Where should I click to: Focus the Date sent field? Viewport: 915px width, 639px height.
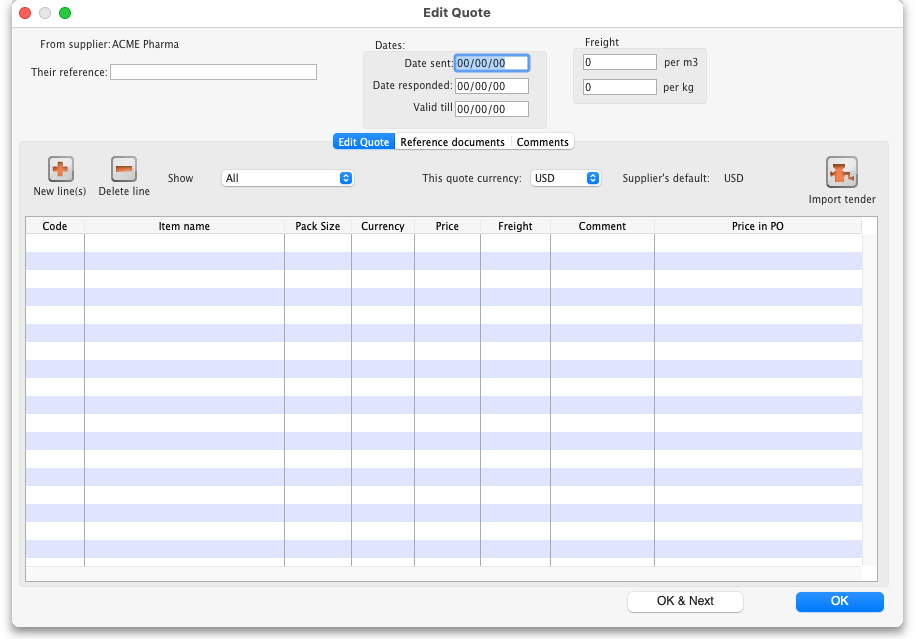491,63
